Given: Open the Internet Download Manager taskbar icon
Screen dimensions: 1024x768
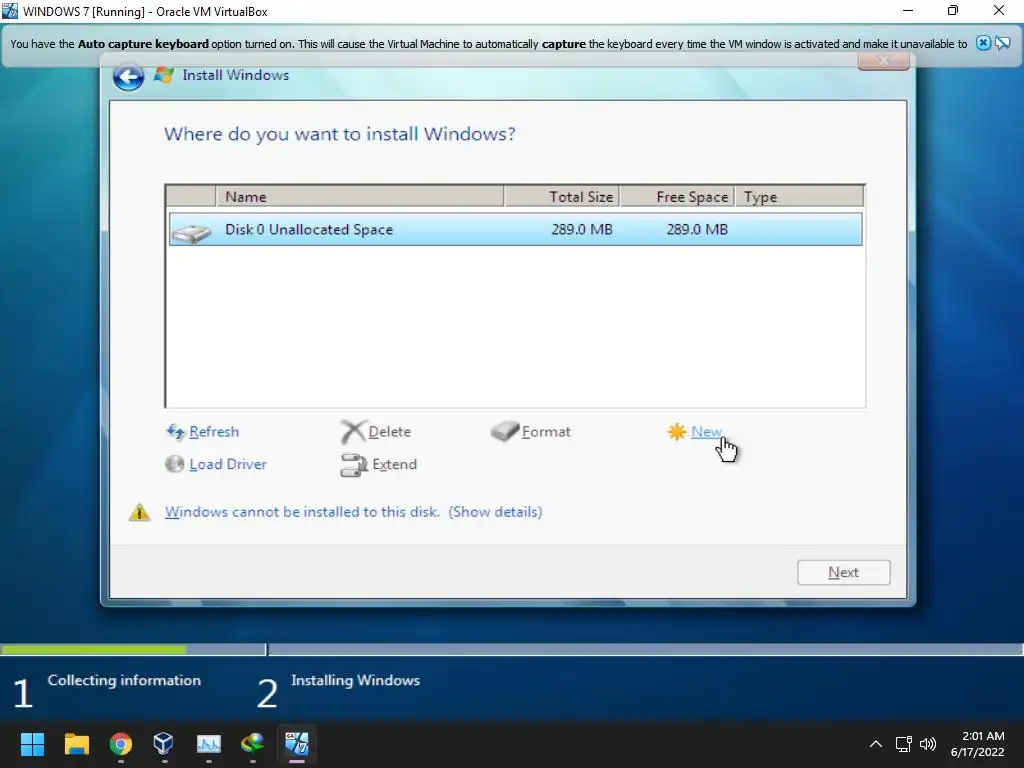Looking at the screenshot, I should click(252, 743).
